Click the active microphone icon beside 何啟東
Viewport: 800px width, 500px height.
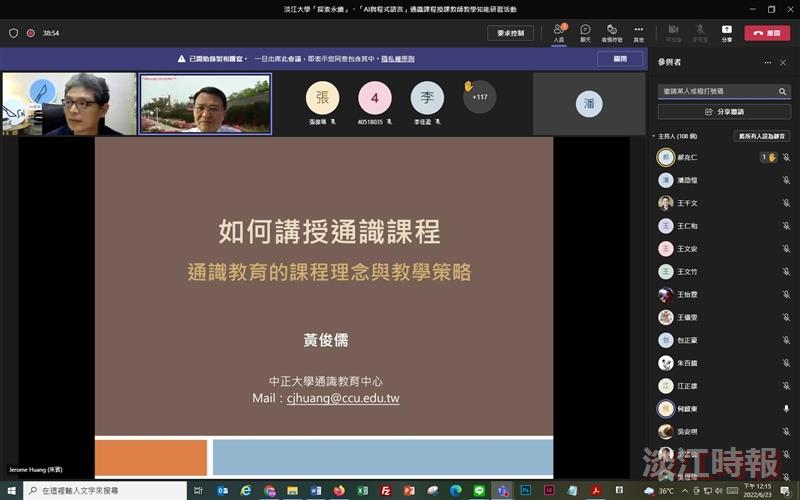coord(786,409)
